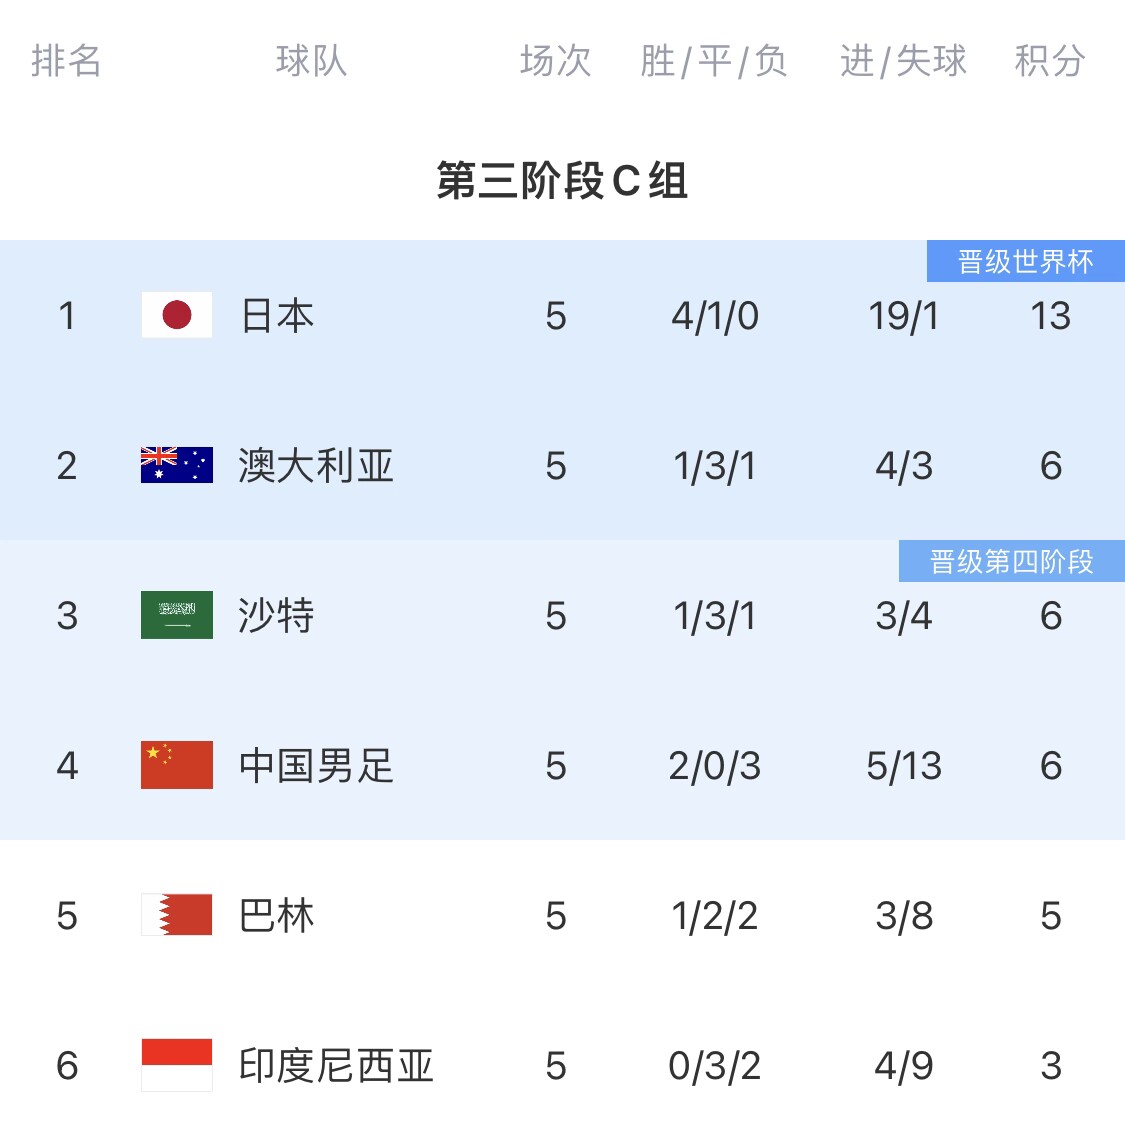Select the 巴林 team name

click(277, 916)
